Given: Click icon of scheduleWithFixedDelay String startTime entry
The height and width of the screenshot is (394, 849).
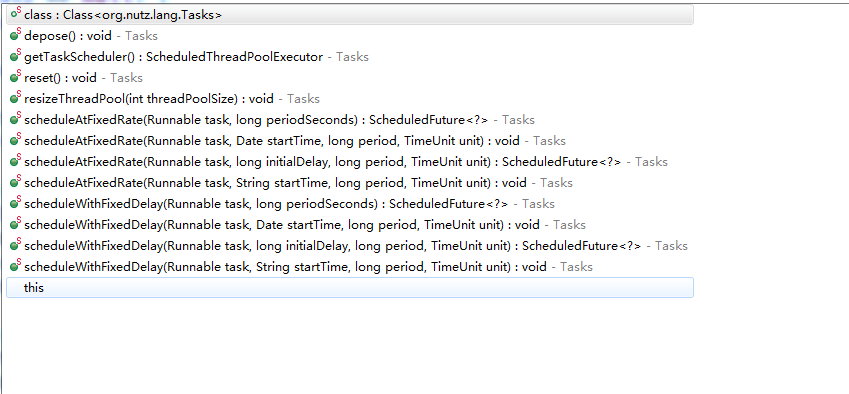Looking at the screenshot, I should click(16, 266).
